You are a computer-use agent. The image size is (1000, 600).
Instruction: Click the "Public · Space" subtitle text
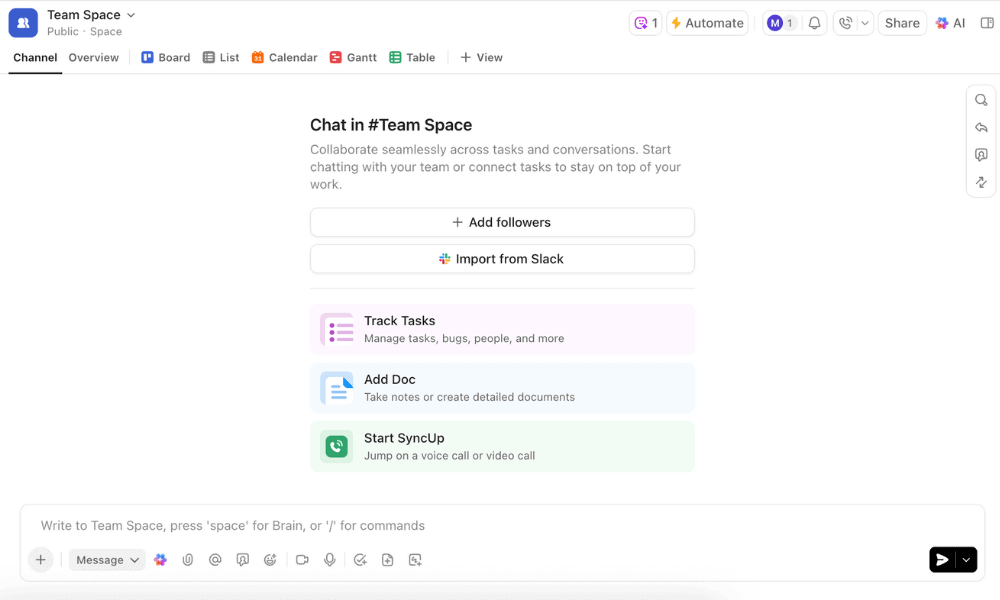tap(84, 31)
